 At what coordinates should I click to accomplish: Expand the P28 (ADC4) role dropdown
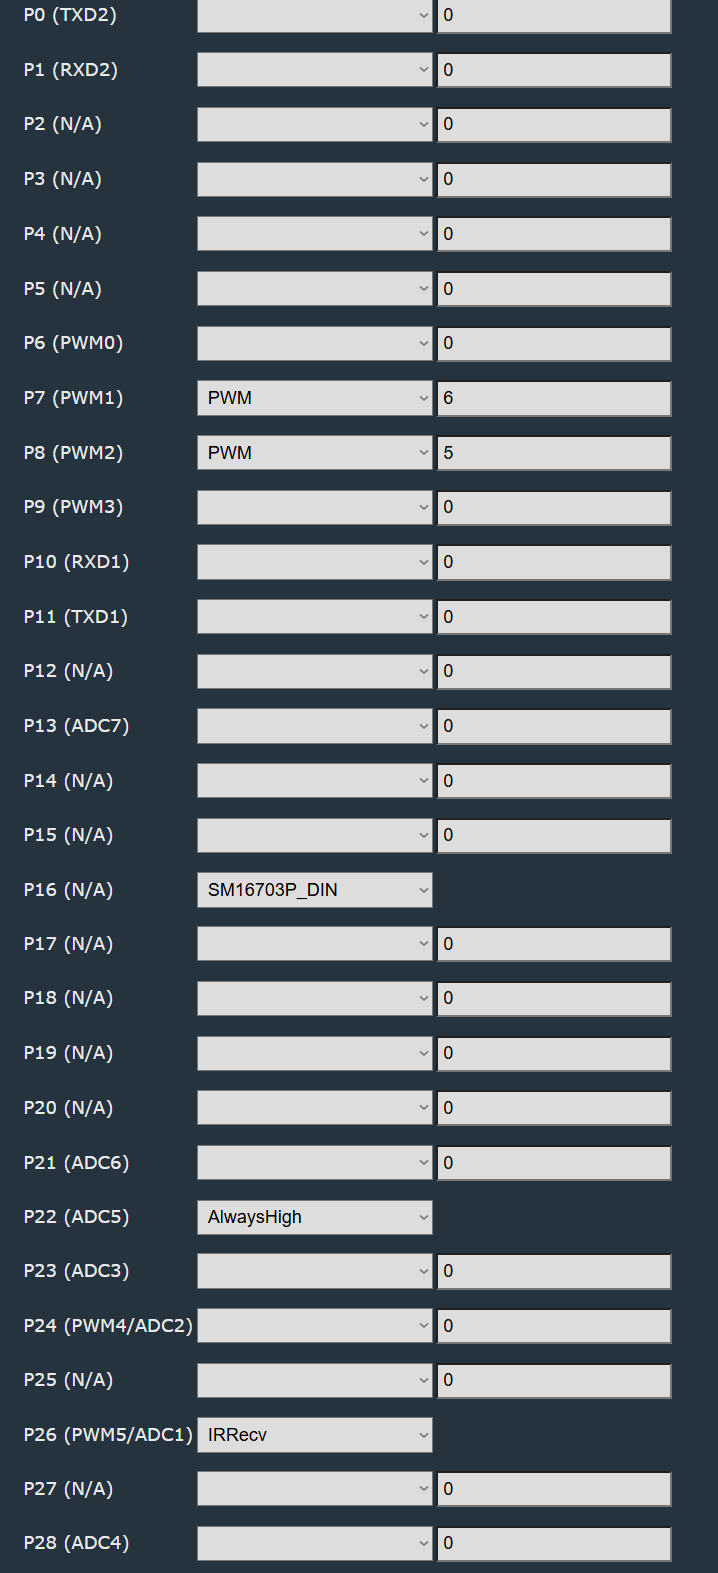[x=314, y=1543]
